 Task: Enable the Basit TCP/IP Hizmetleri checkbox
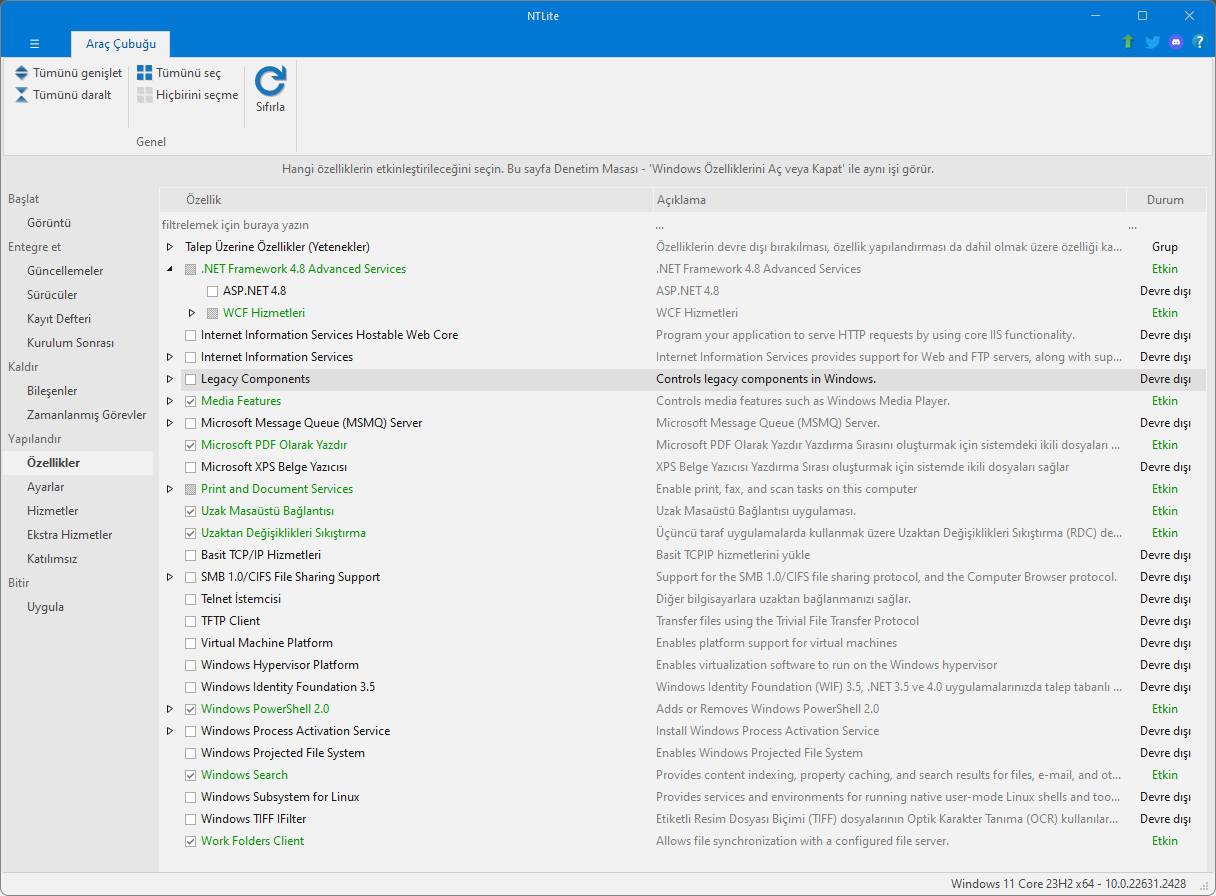(191, 555)
